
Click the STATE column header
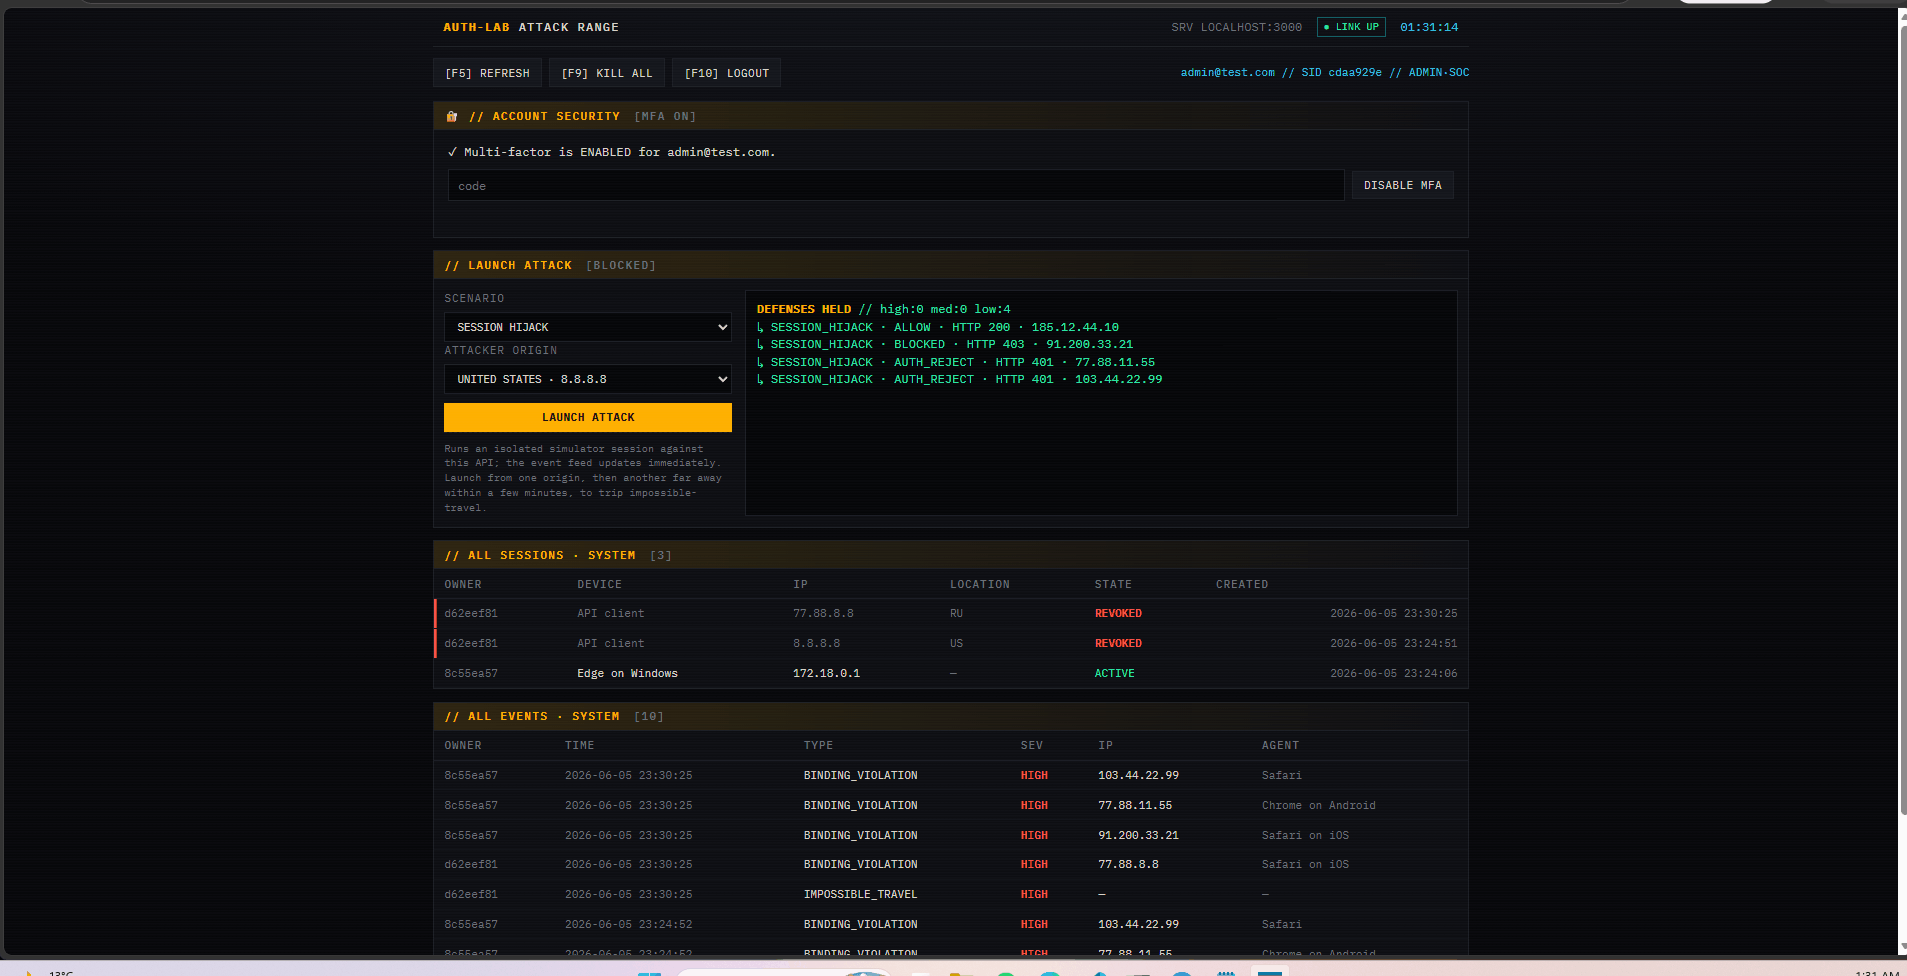click(1113, 584)
